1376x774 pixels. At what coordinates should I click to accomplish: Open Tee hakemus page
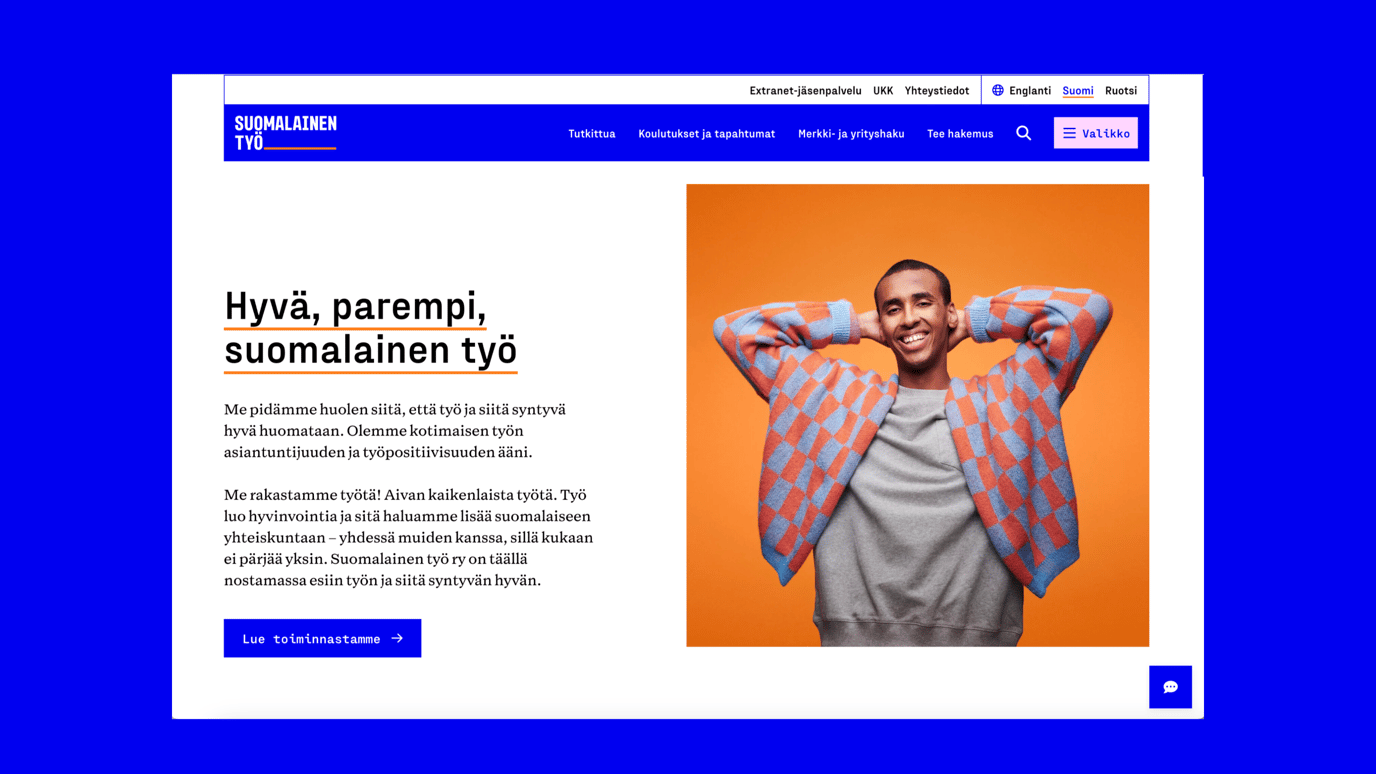[x=960, y=133]
